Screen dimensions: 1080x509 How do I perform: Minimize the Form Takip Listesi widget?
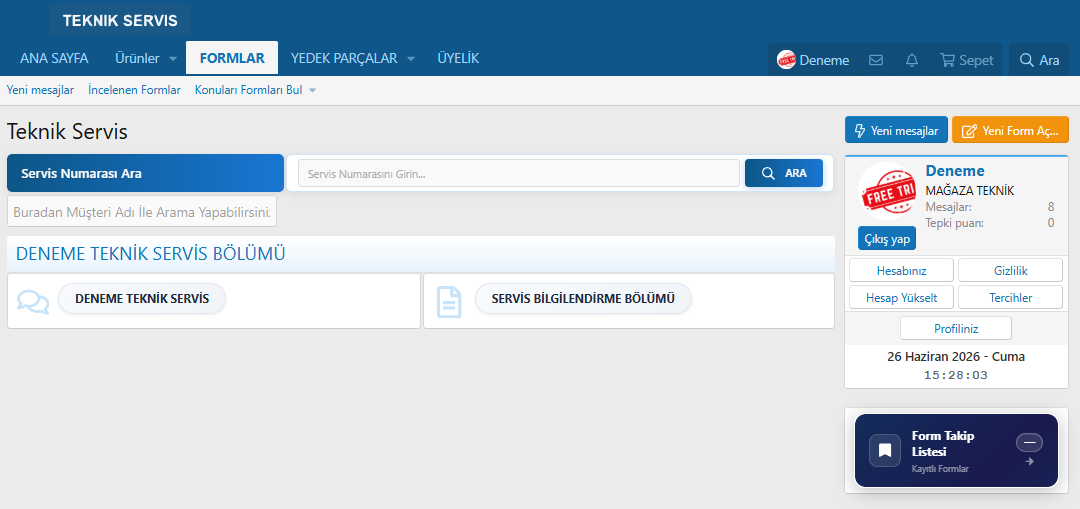click(1029, 442)
